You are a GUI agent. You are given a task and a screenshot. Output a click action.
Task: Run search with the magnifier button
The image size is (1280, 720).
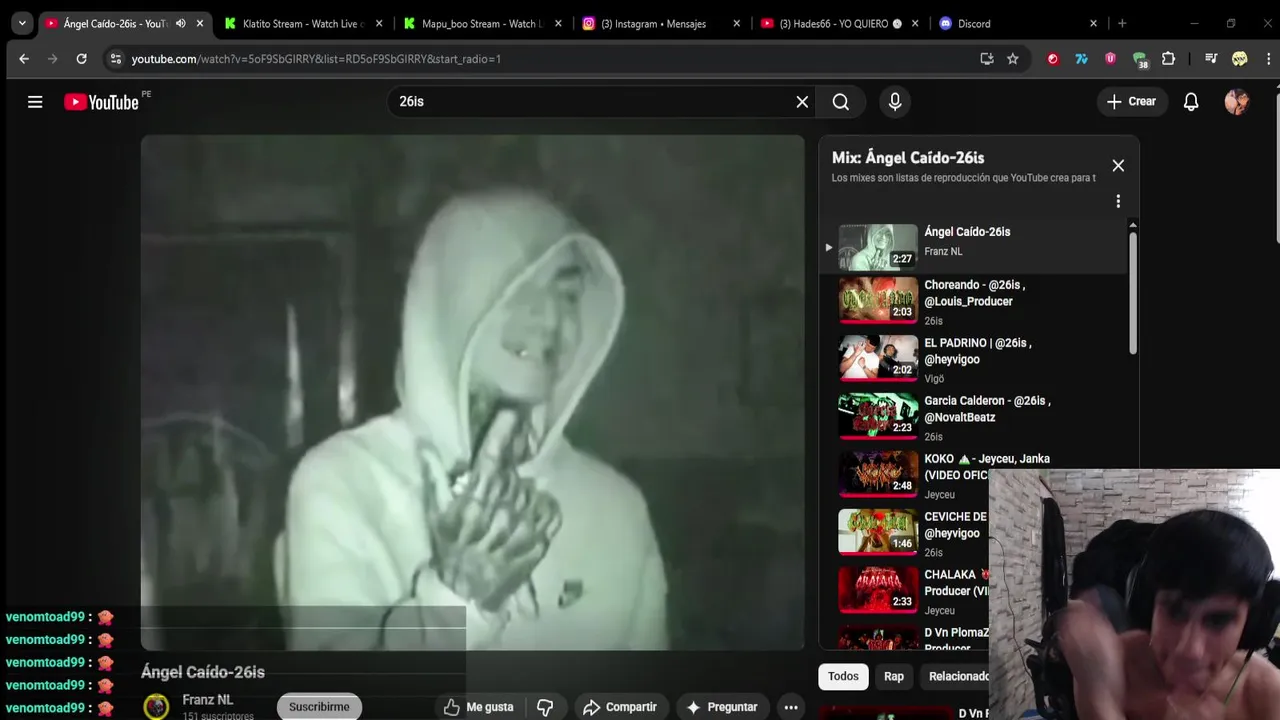tap(841, 102)
